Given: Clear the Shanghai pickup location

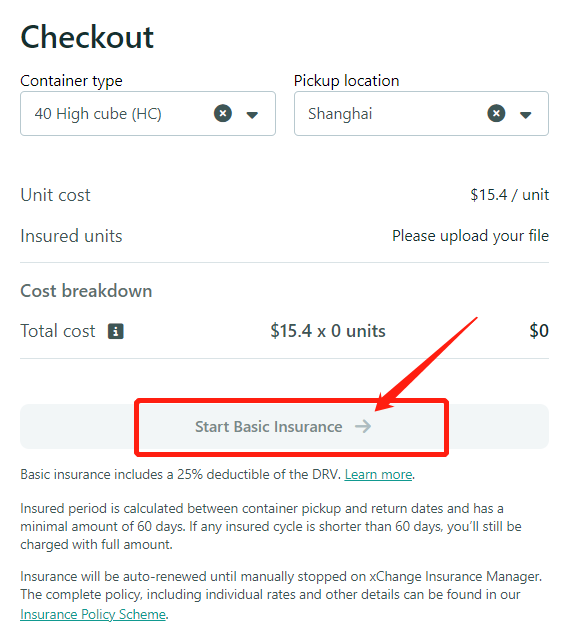Looking at the screenshot, I should coord(496,113).
